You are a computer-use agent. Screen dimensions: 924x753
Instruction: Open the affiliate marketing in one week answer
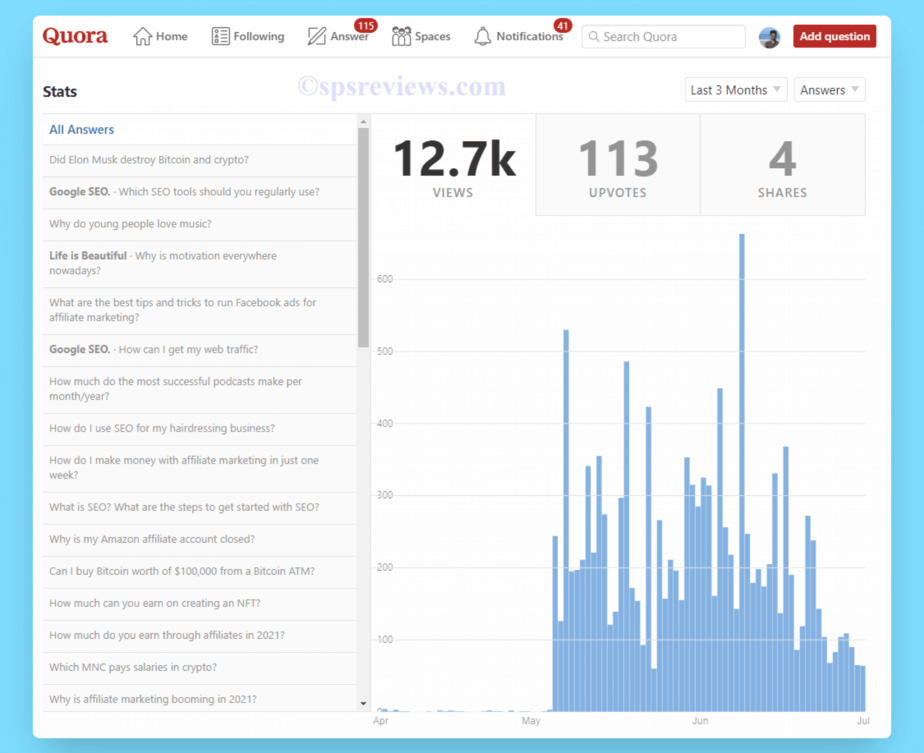tap(199, 468)
